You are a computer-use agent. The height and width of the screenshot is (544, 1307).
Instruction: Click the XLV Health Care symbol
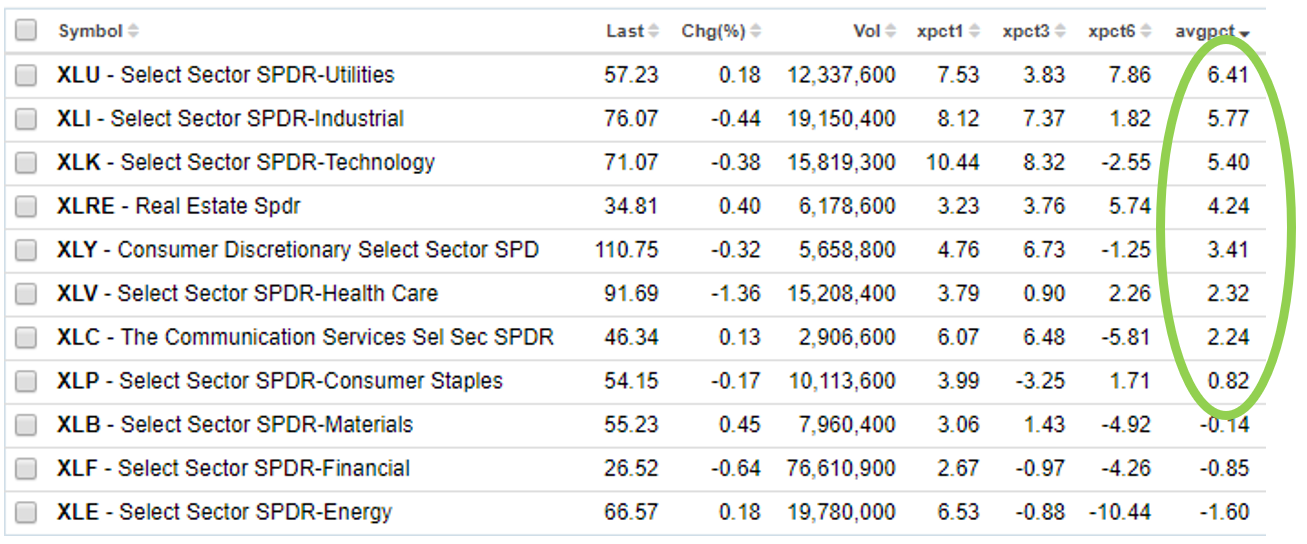coord(76,294)
